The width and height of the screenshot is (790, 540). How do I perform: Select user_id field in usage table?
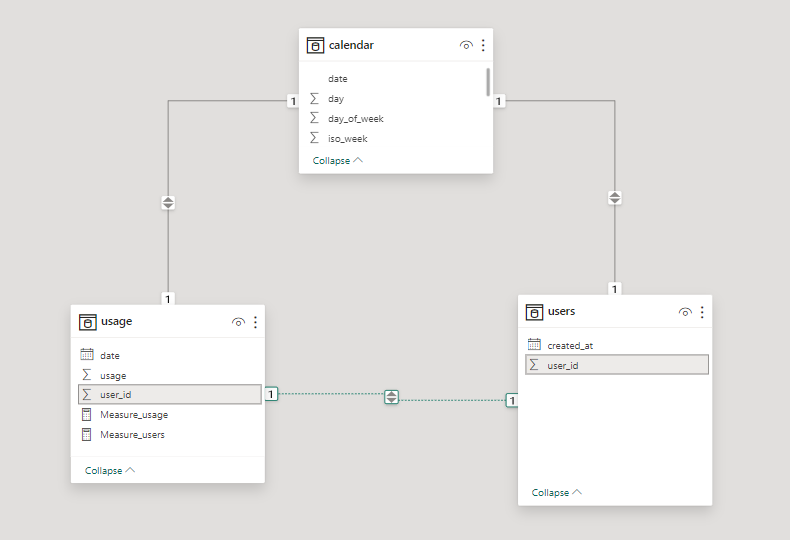click(170, 394)
